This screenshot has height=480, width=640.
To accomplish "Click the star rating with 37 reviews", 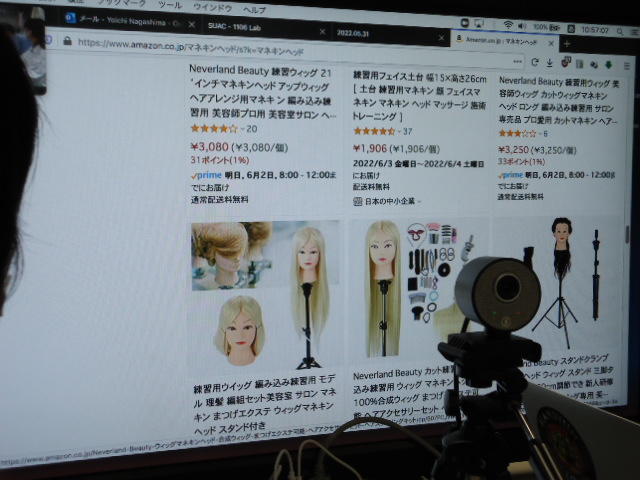I will (375, 131).
